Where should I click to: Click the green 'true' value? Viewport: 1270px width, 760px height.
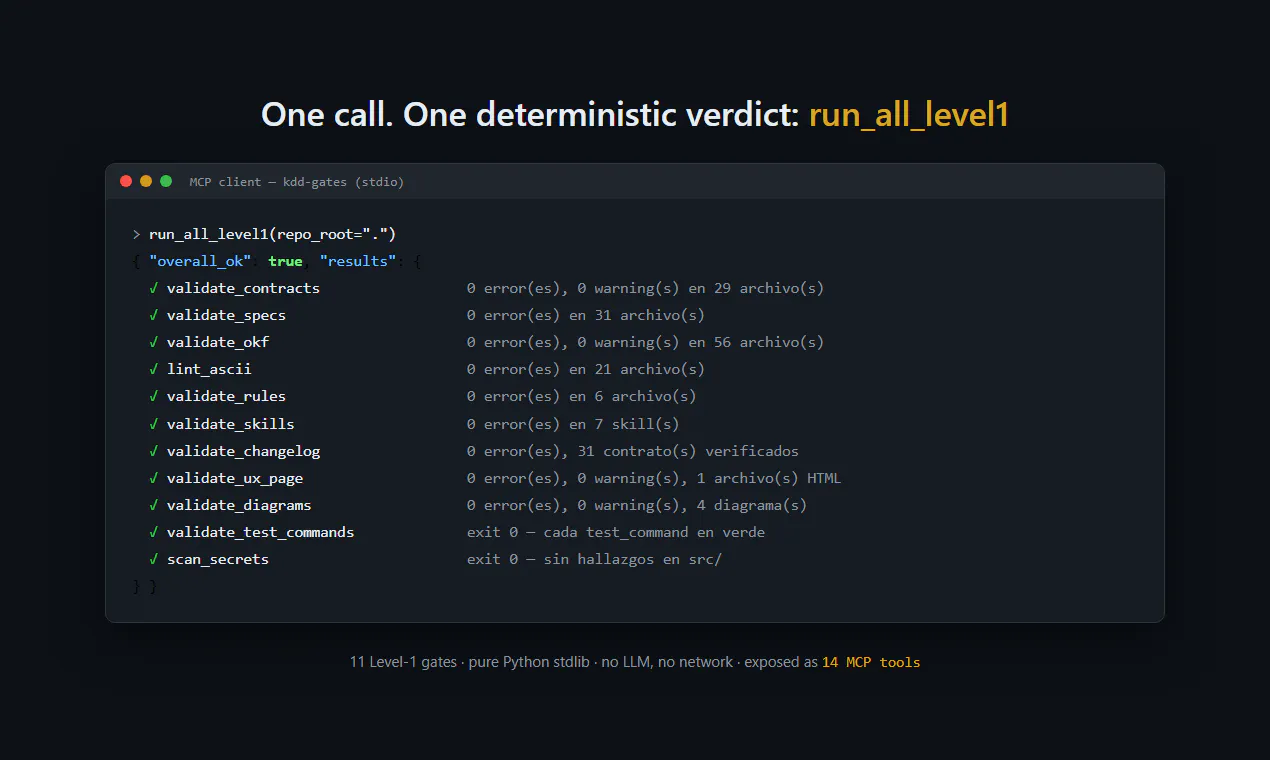pyautogui.click(x=285, y=261)
